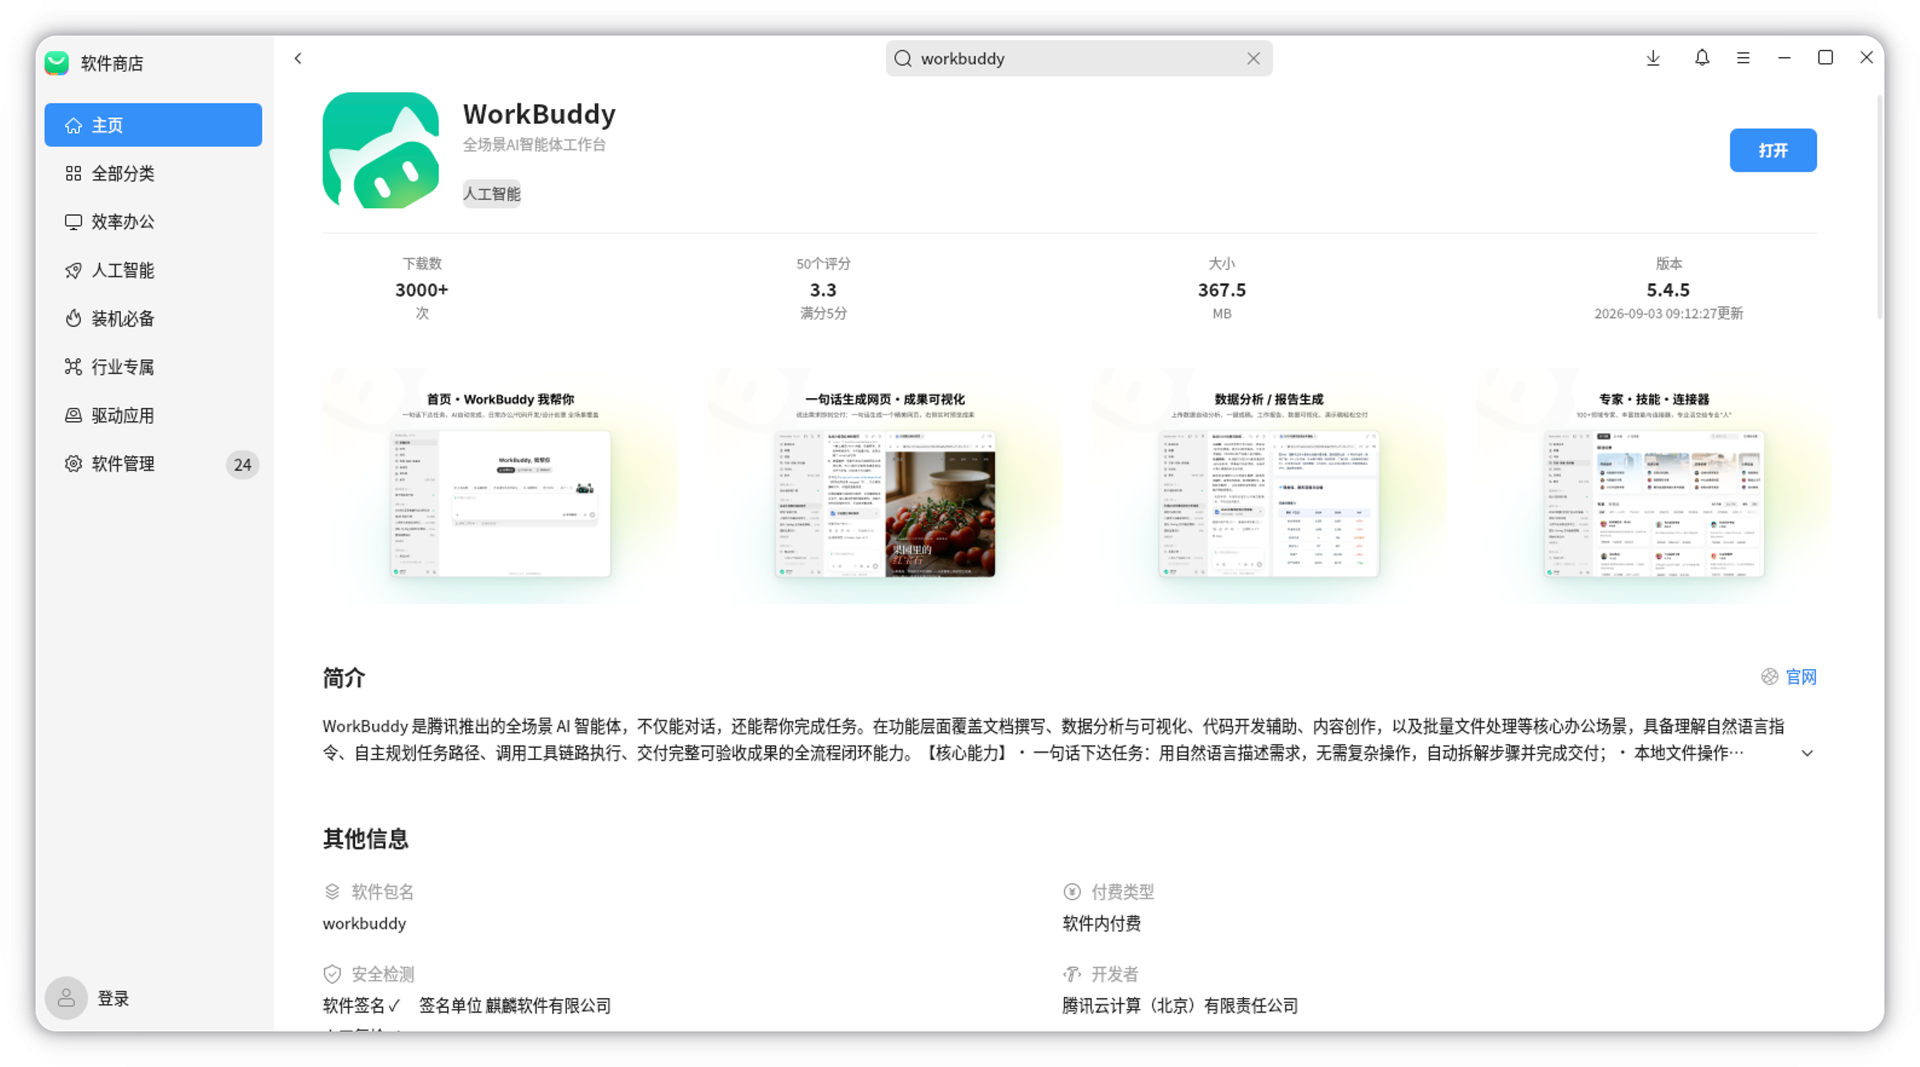Expand the 简介 description chevron

pos(1807,753)
